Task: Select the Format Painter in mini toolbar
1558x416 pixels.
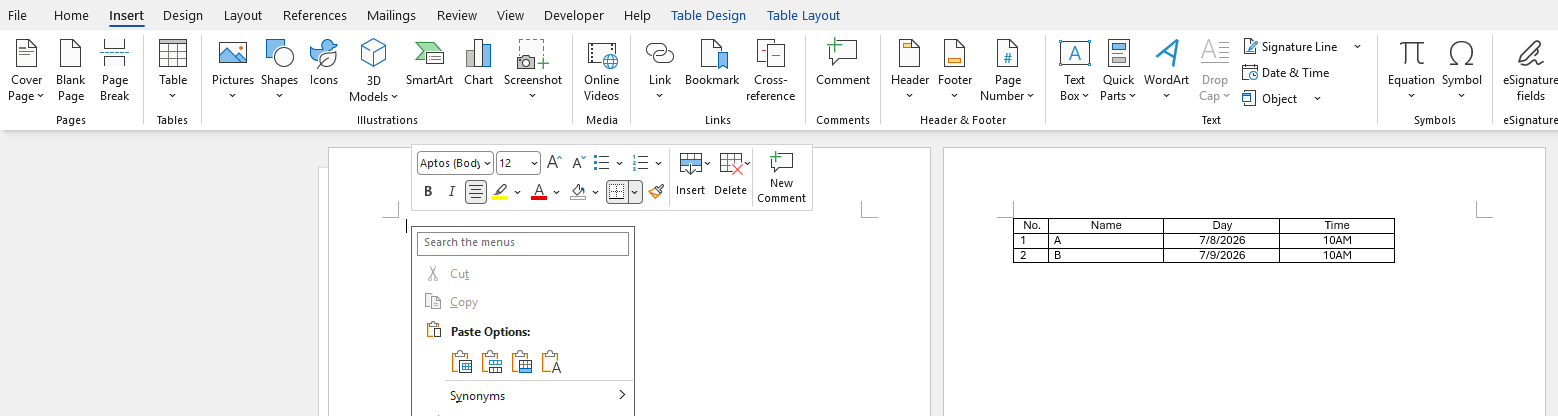Action: coord(656,191)
